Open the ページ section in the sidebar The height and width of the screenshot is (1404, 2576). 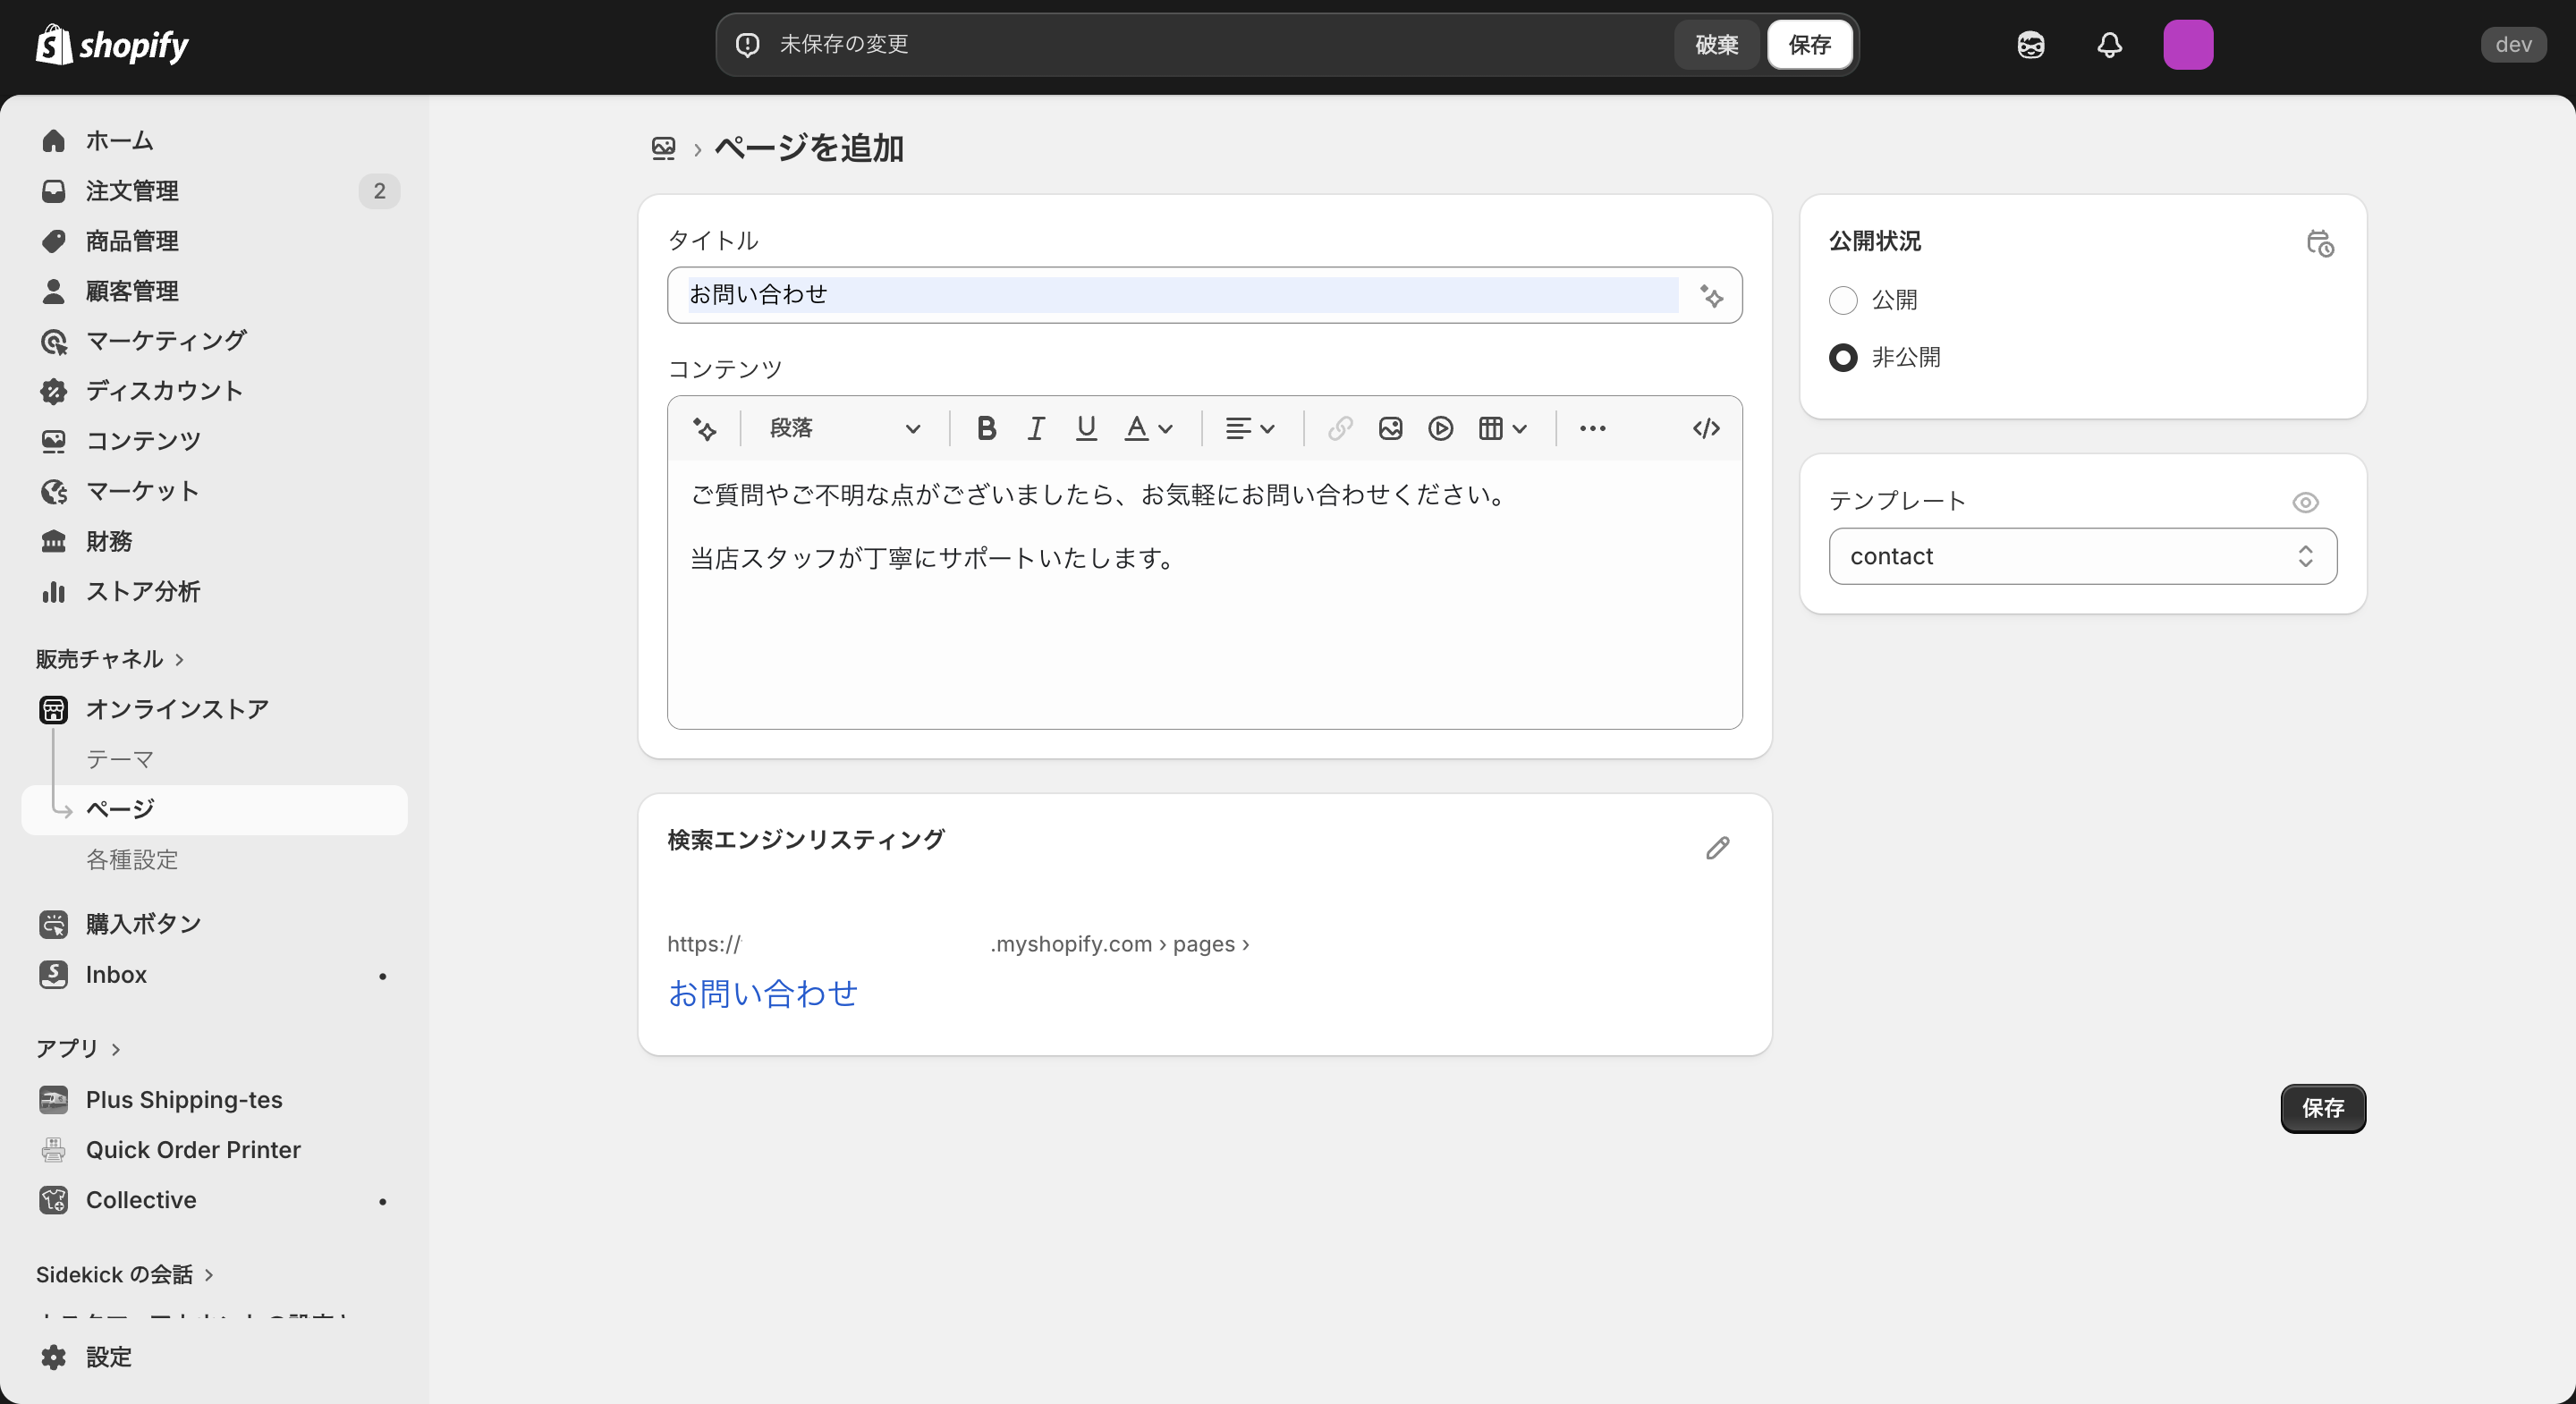coord(118,810)
